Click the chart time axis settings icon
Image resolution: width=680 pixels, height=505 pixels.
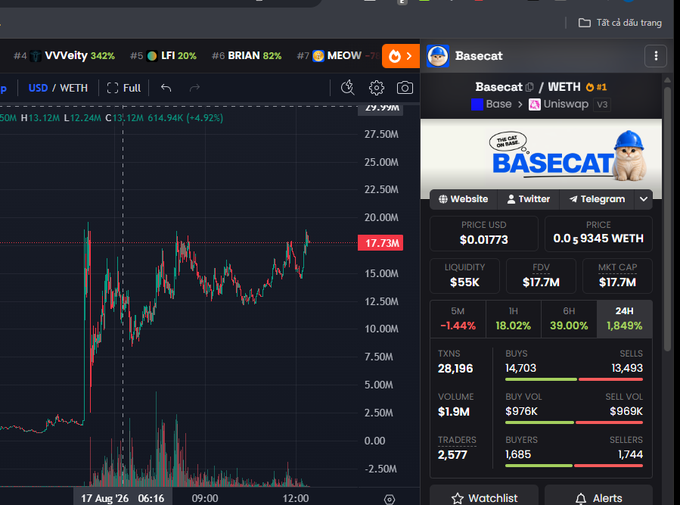(389, 499)
